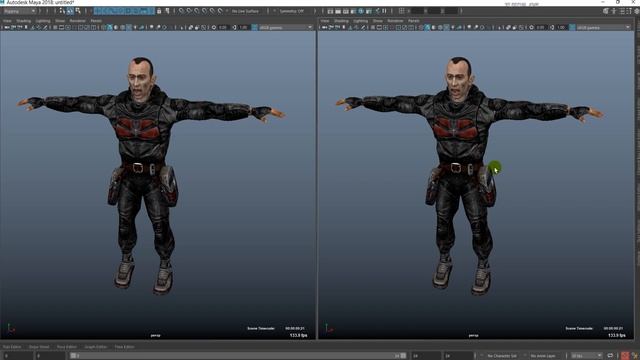Toggle the lock selection padlock icon
The width and height of the screenshot is (640, 360).
pos(159,11)
